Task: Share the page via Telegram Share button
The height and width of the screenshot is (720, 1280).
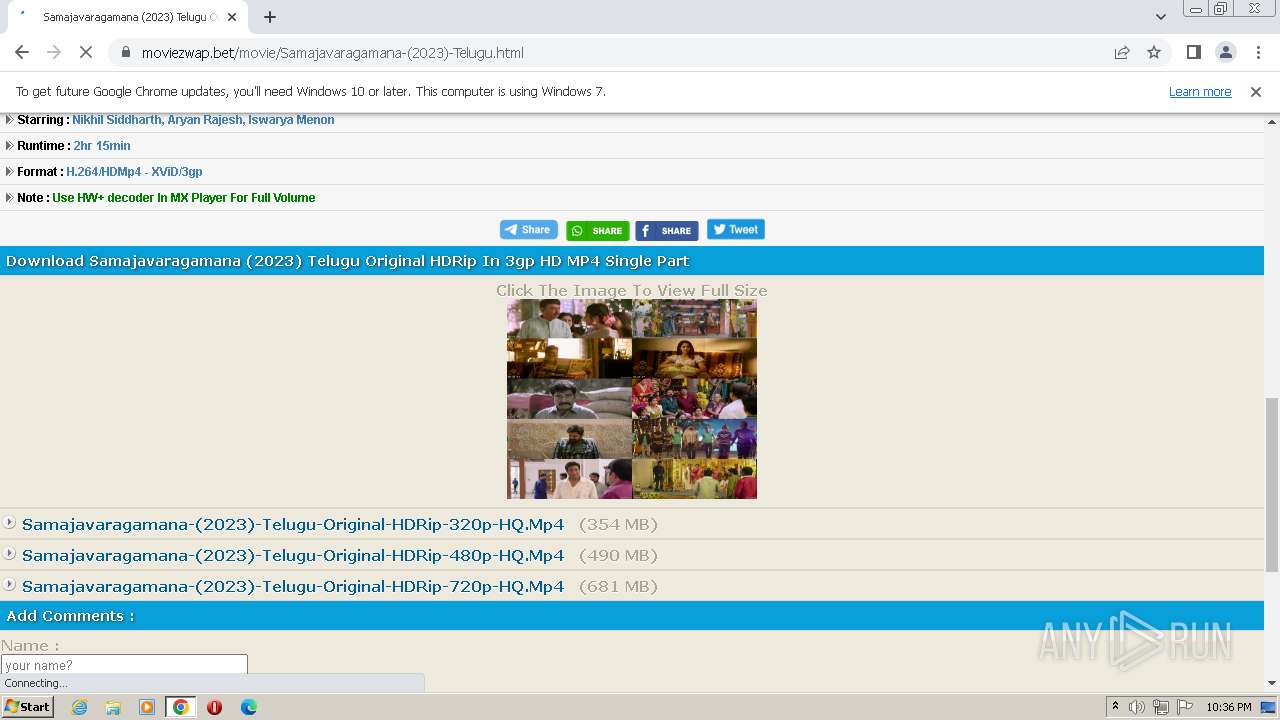Action: [528, 230]
